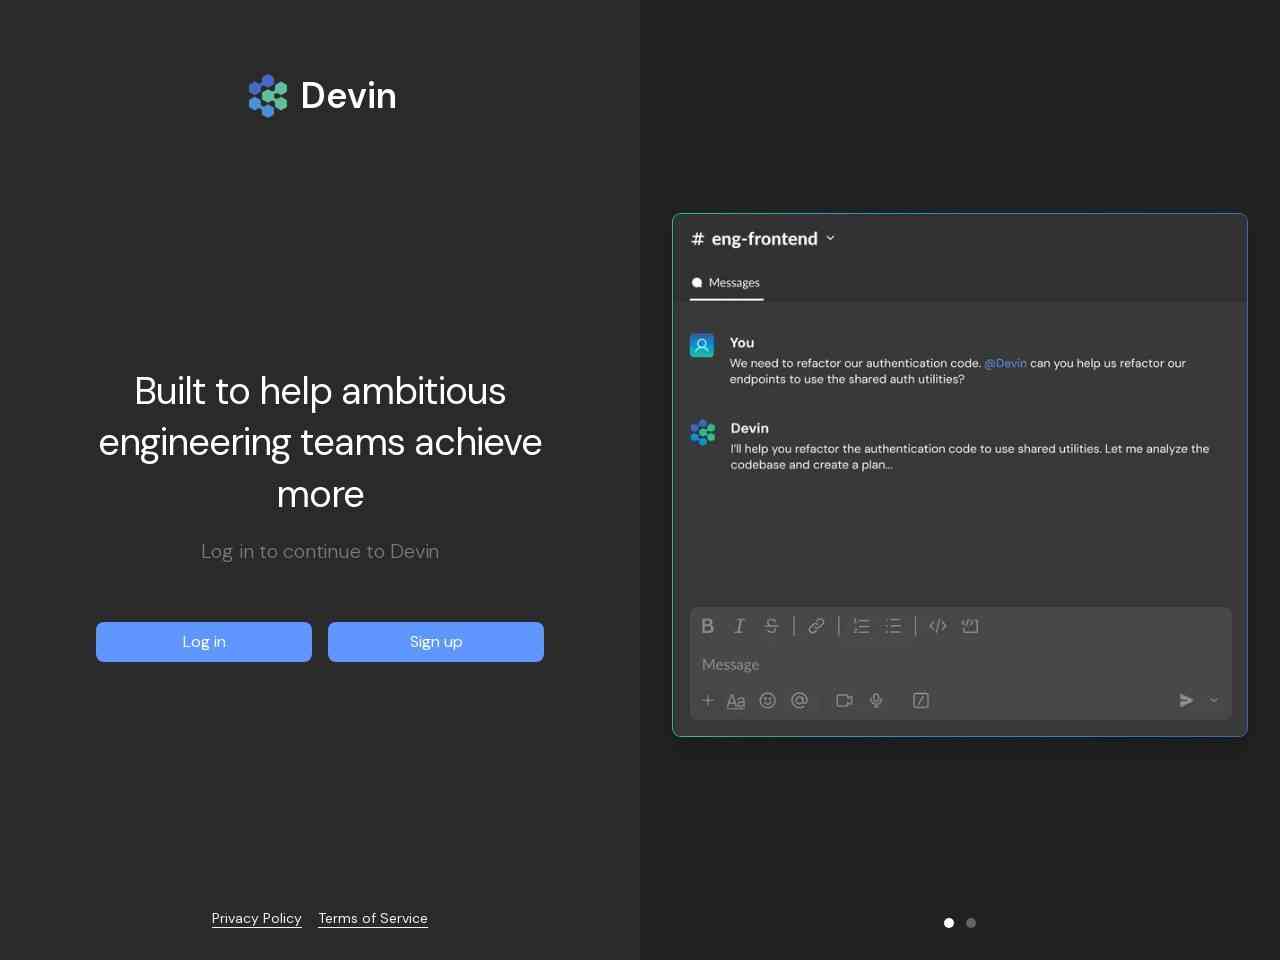This screenshot has height=960, width=1280.
Task: Send the message with the arrow icon
Action: (1186, 700)
